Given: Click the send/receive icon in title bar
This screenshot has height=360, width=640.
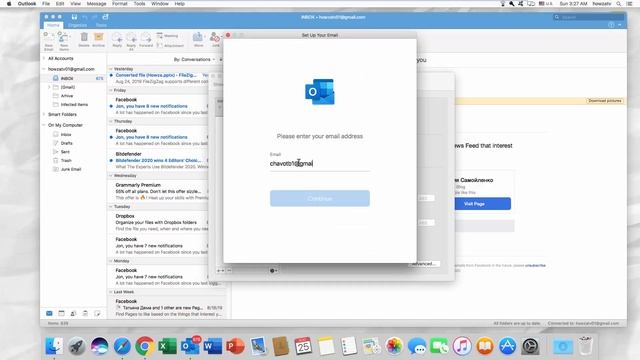Looking at the screenshot, I should pyautogui.click(x=106, y=17).
